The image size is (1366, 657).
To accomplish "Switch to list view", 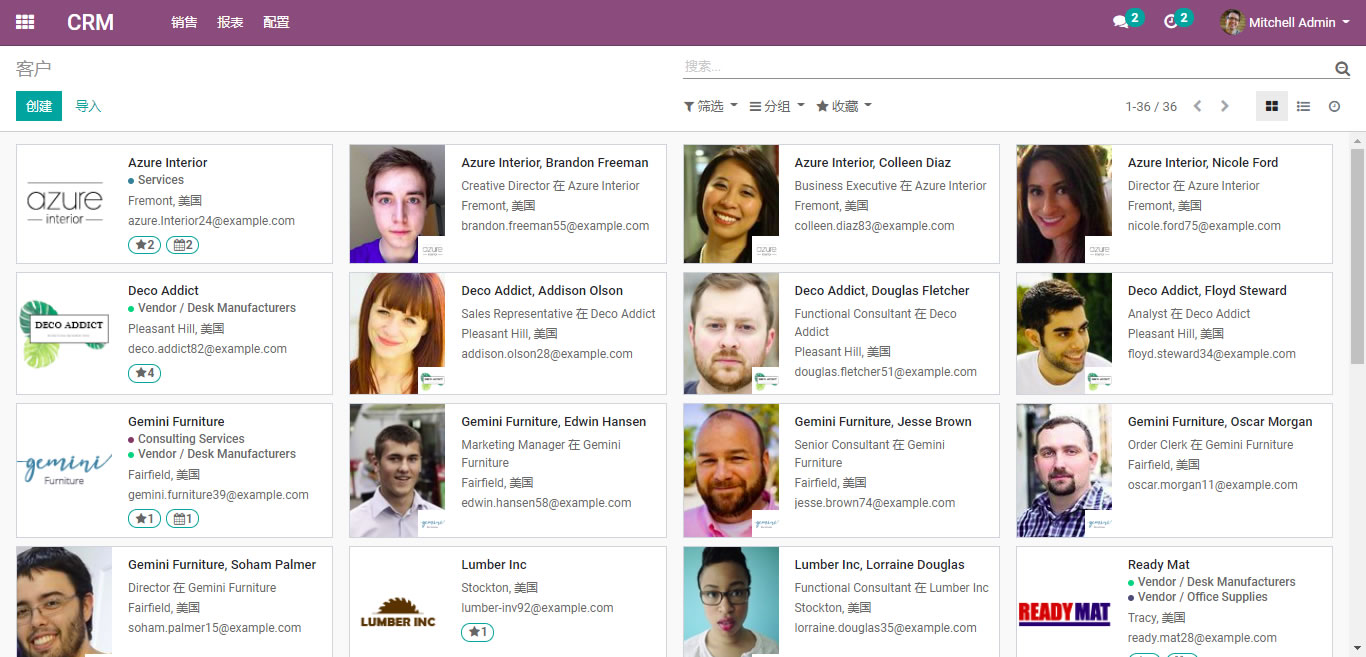I will pyautogui.click(x=1303, y=106).
